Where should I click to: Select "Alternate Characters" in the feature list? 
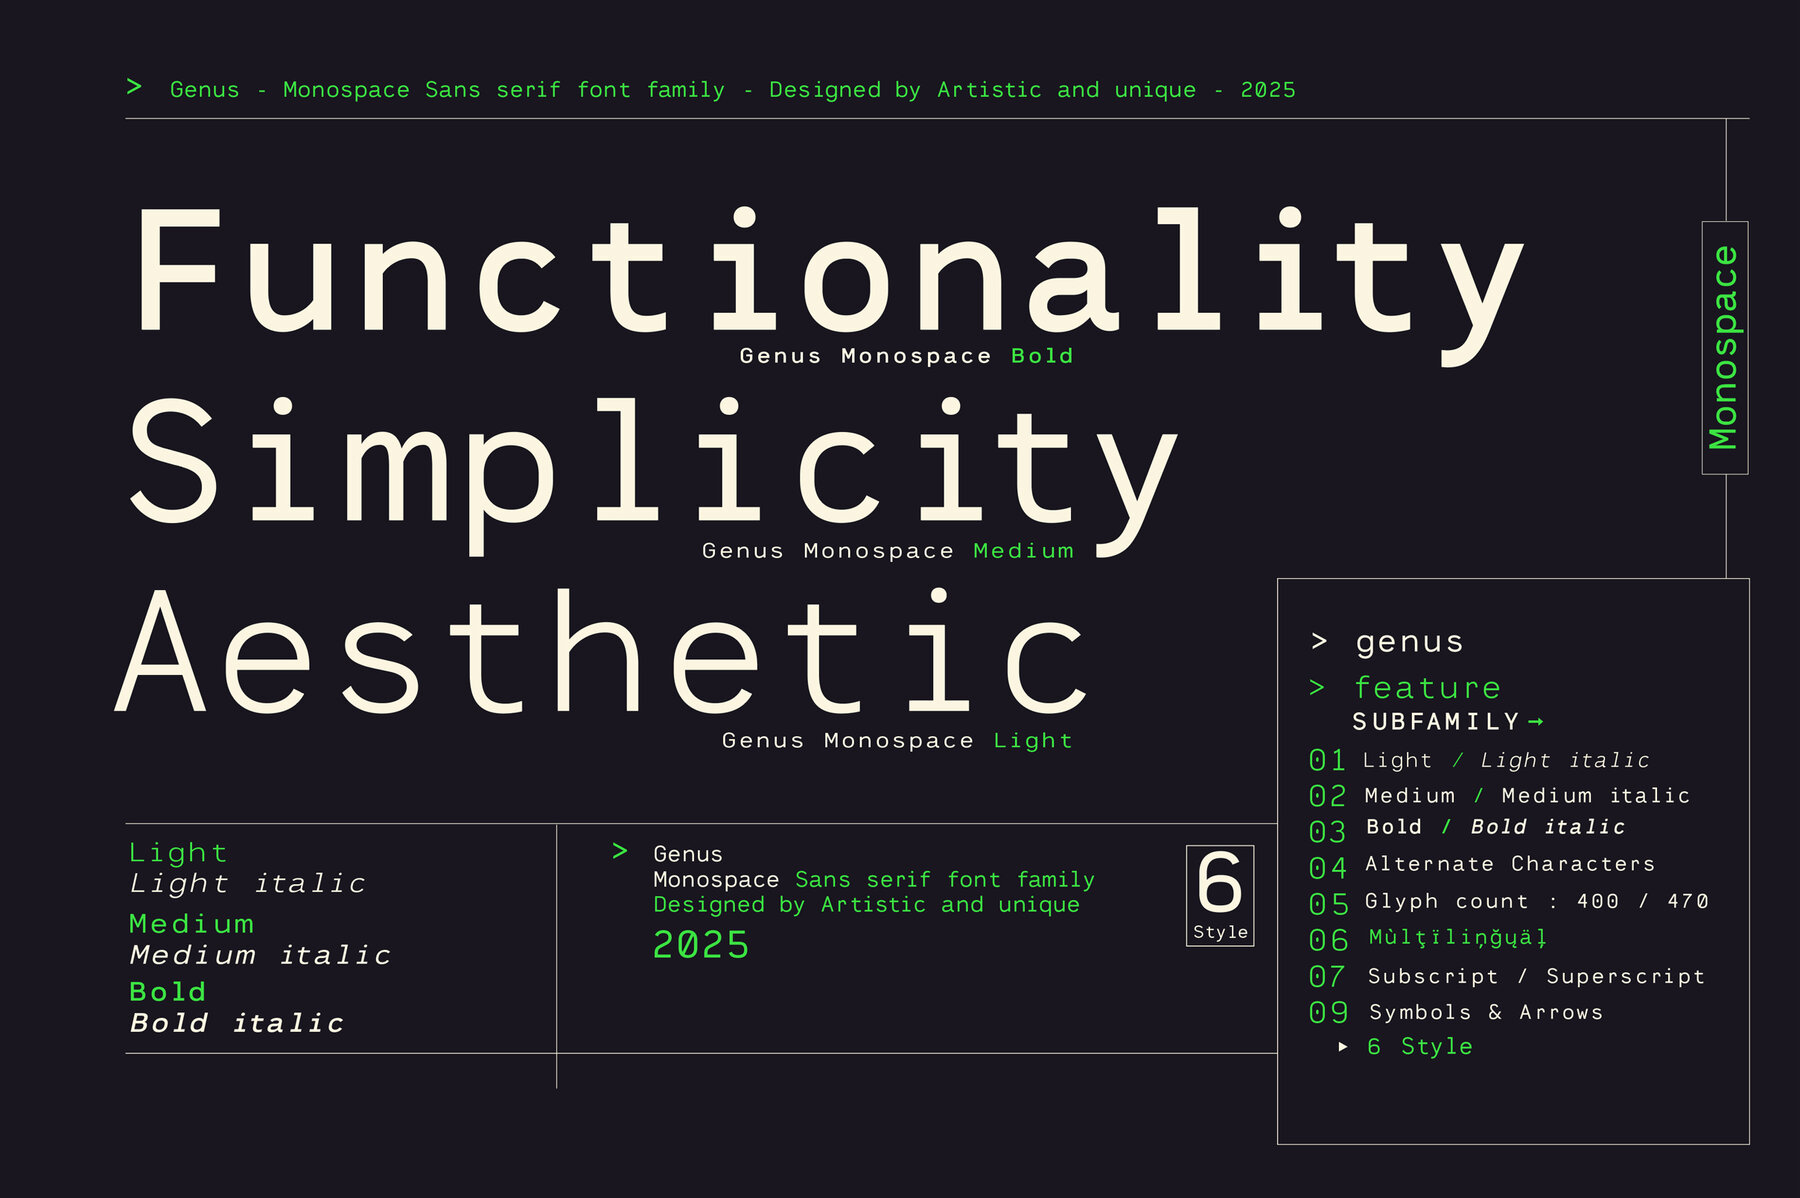(x=1510, y=864)
